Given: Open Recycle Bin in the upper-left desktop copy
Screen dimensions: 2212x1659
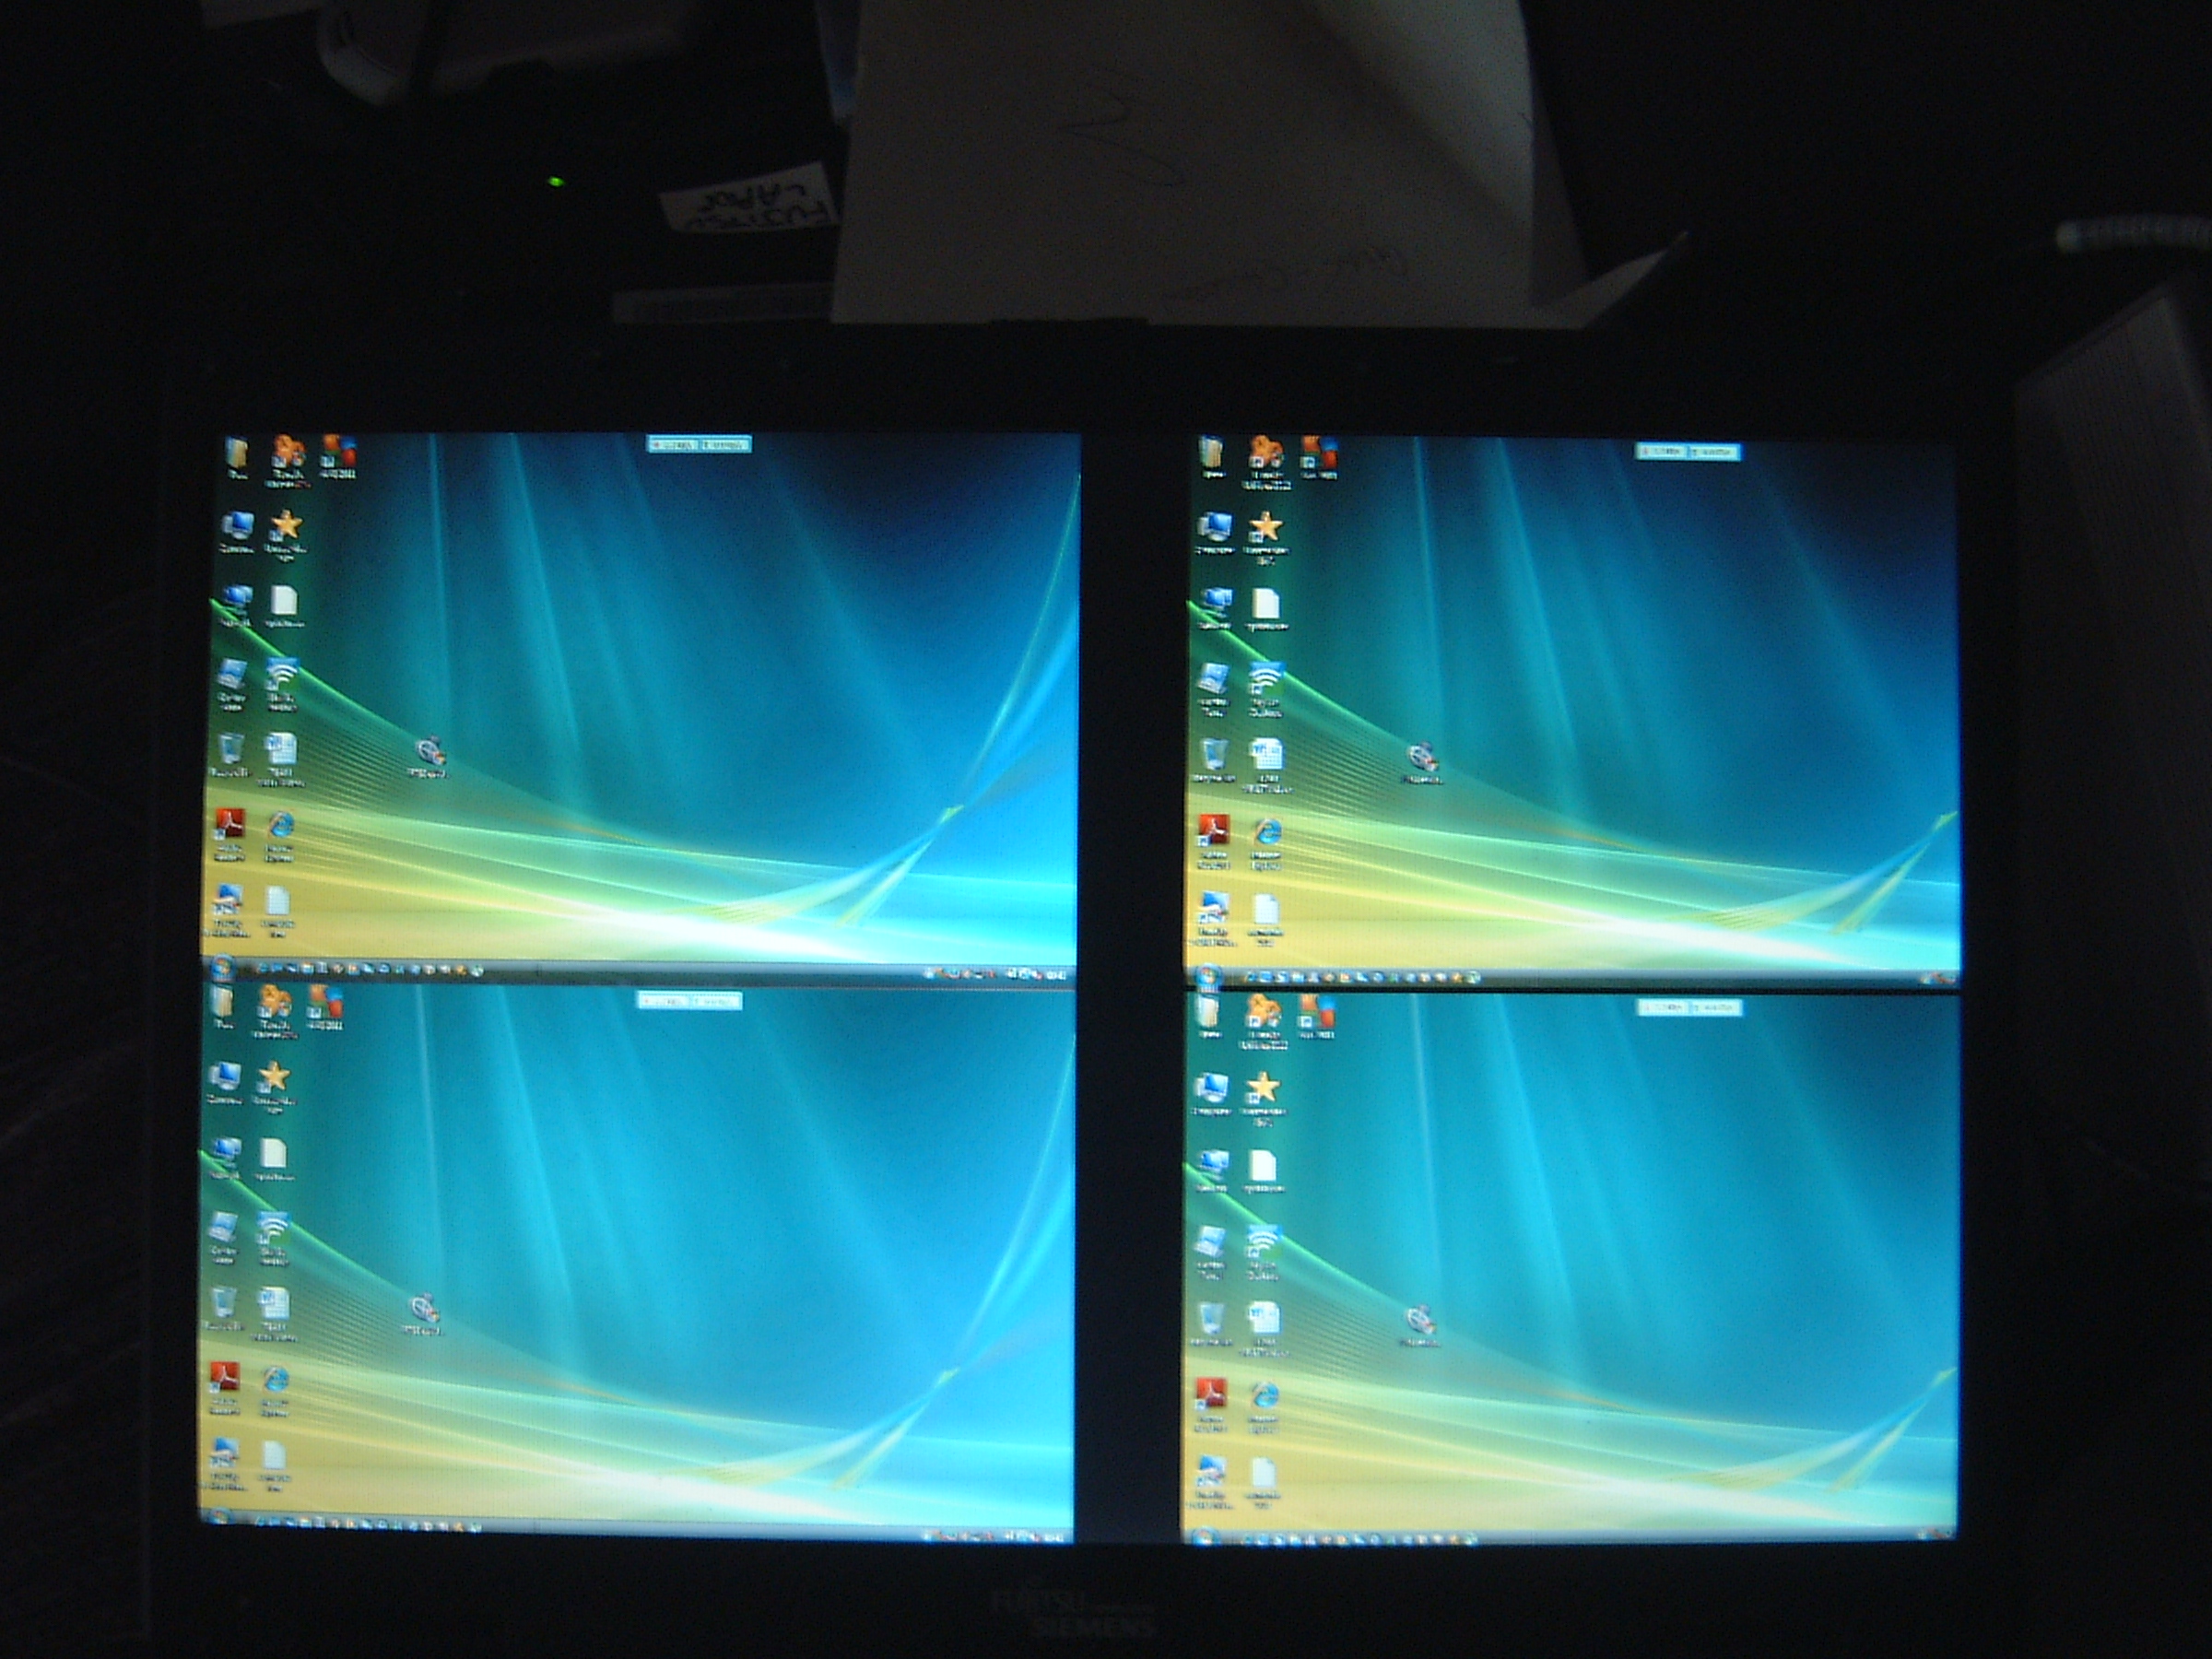Looking at the screenshot, I should [231, 750].
